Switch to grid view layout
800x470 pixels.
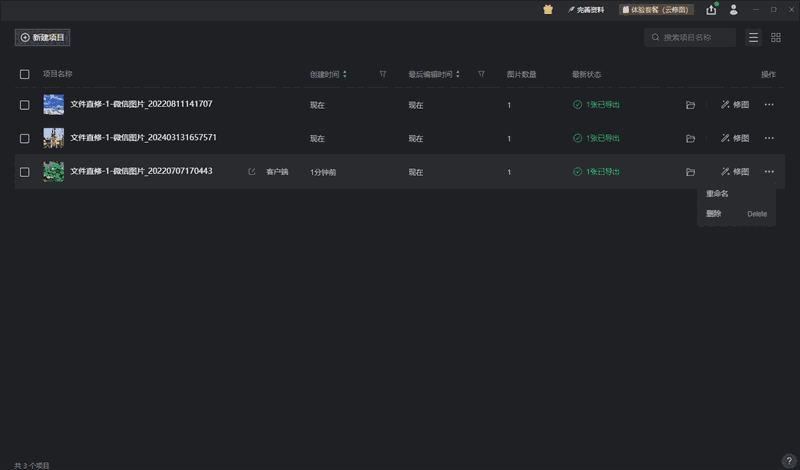[776, 37]
